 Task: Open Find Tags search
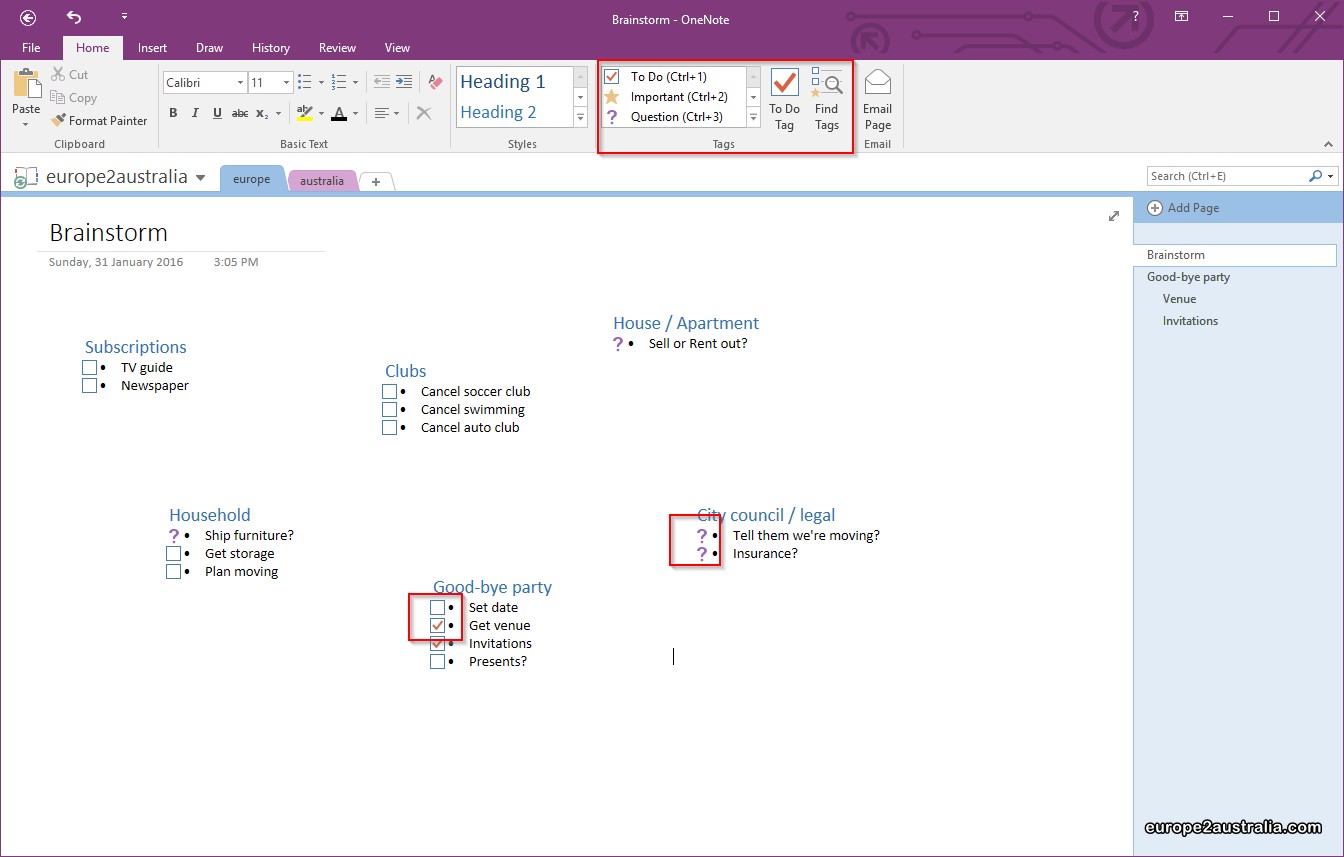tap(826, 99)
